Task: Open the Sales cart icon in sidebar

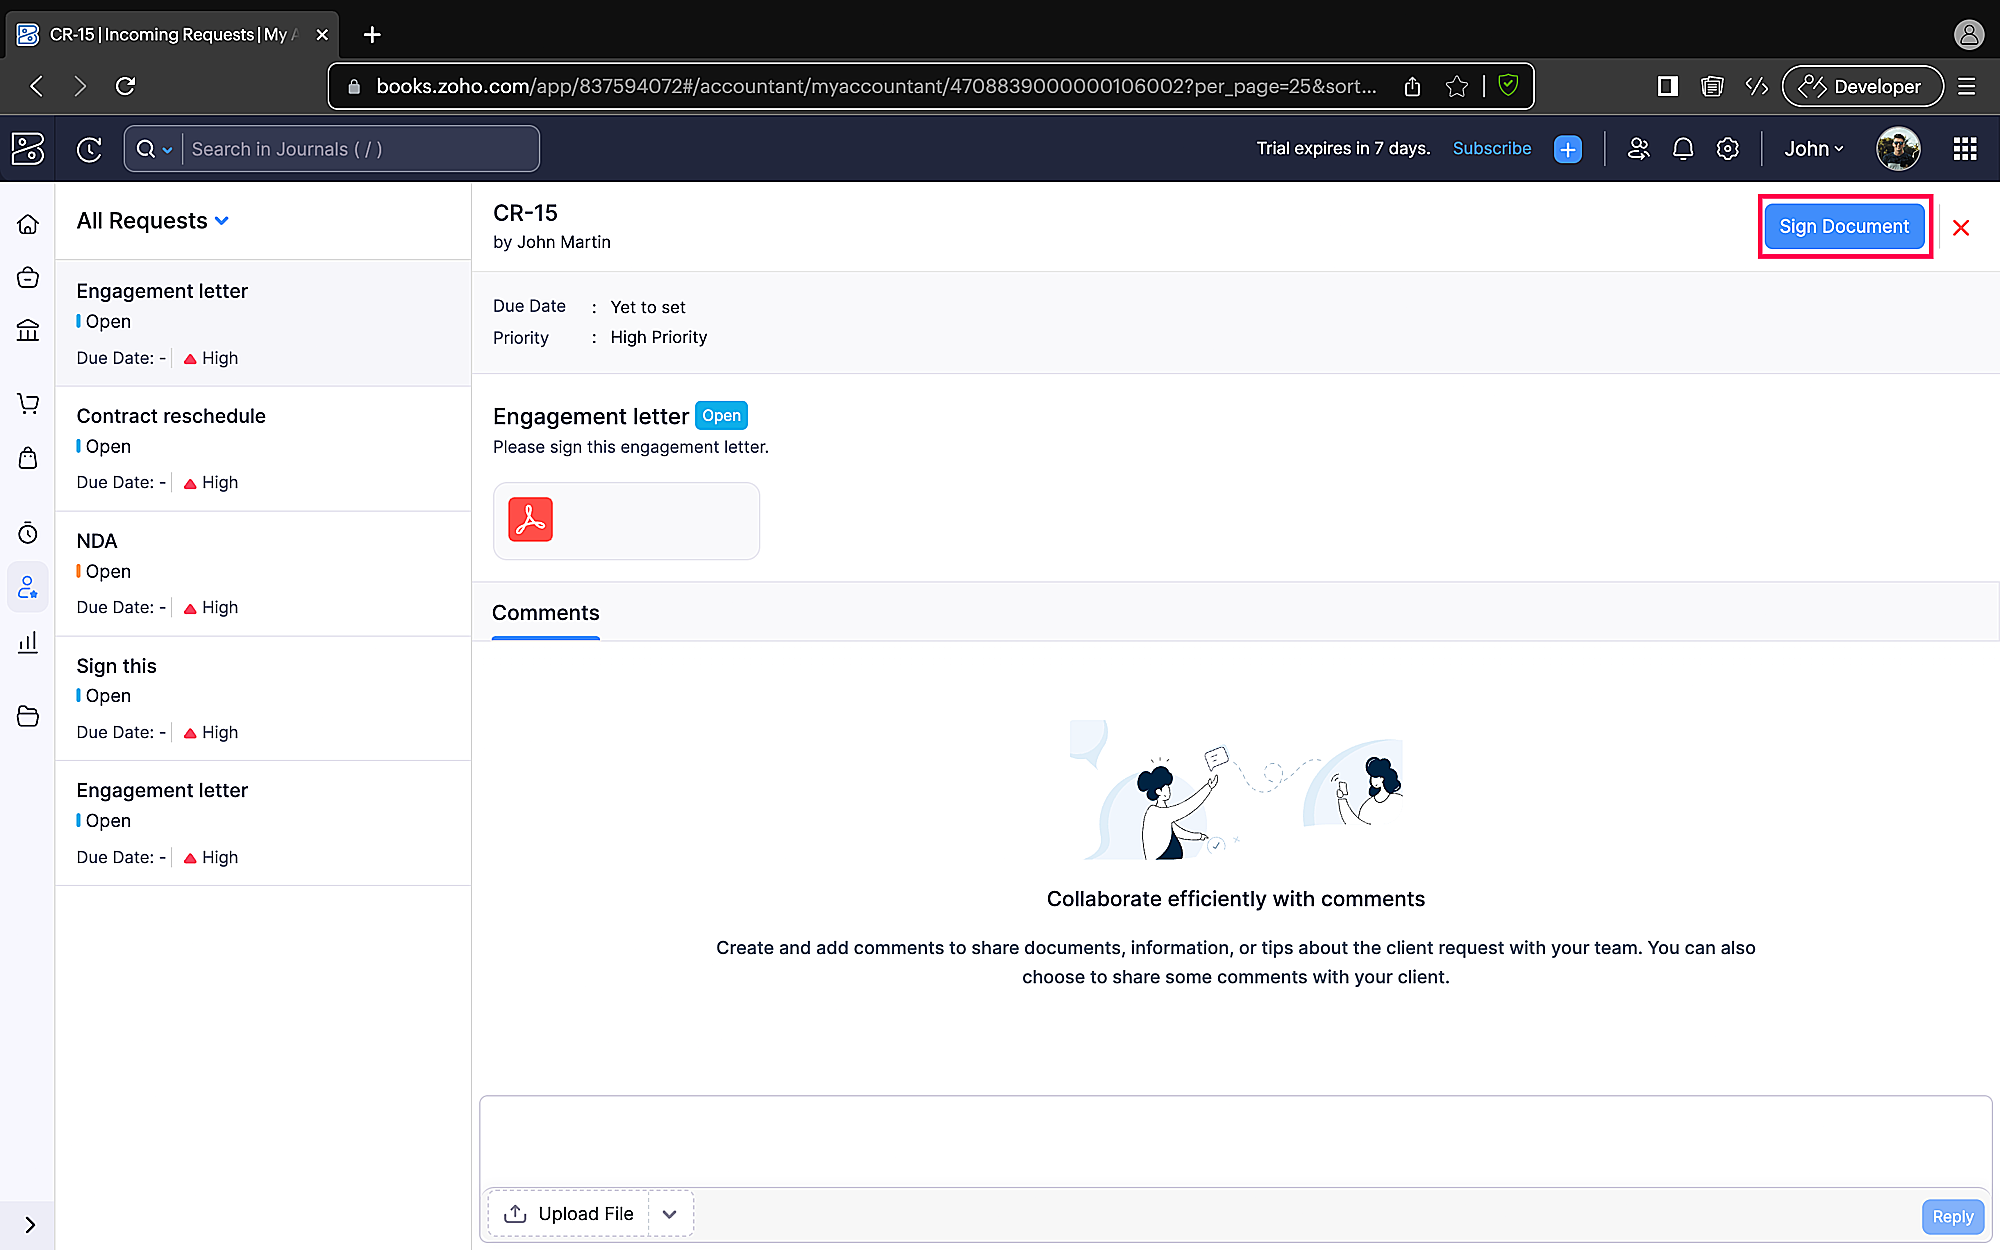Action: (x=28, y=404)
